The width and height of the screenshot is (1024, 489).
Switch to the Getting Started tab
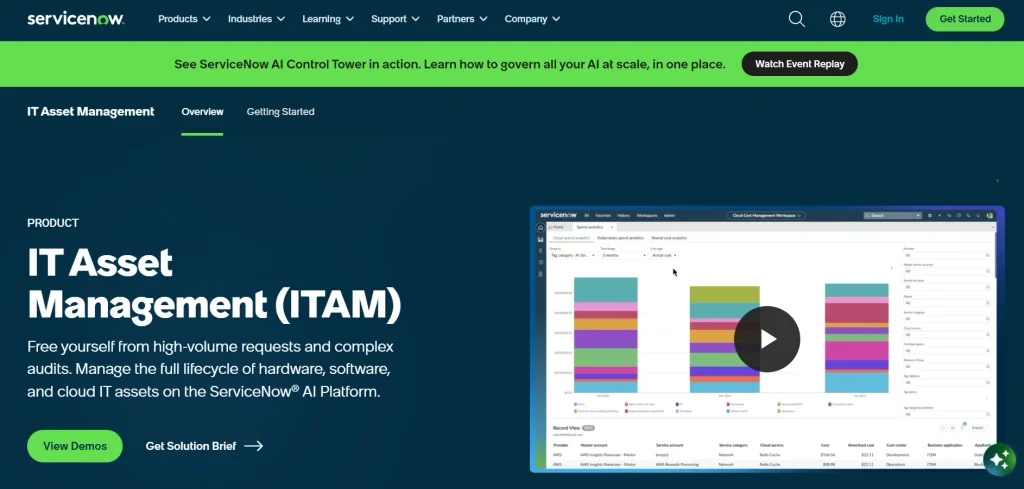(280, 112)
